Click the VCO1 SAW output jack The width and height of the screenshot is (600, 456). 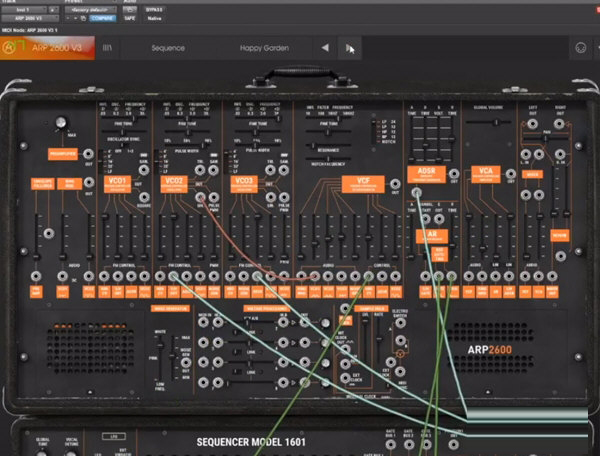click(x=144, y=170)
